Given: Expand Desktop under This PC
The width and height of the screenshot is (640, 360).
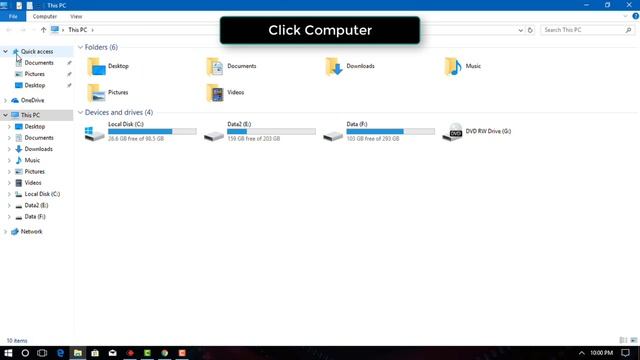Looking at the screenshot, I should coord(9,127).
